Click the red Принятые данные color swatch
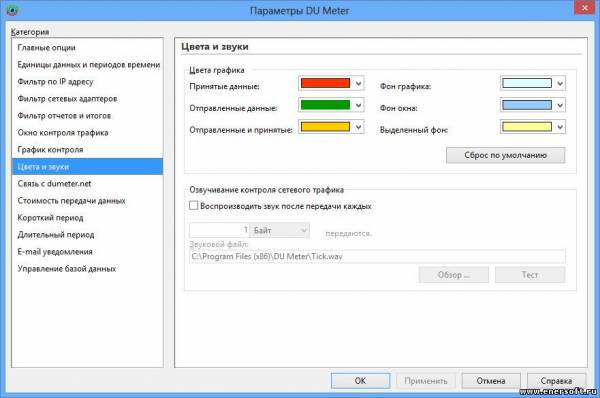 click(x=325, y=83)
